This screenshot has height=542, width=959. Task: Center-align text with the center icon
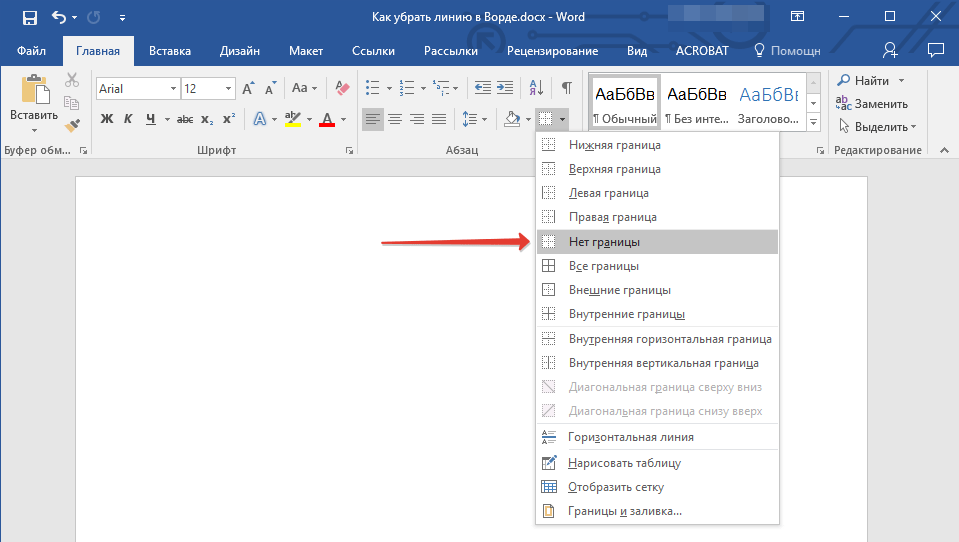pyautogui.click(x=395, y=120)
